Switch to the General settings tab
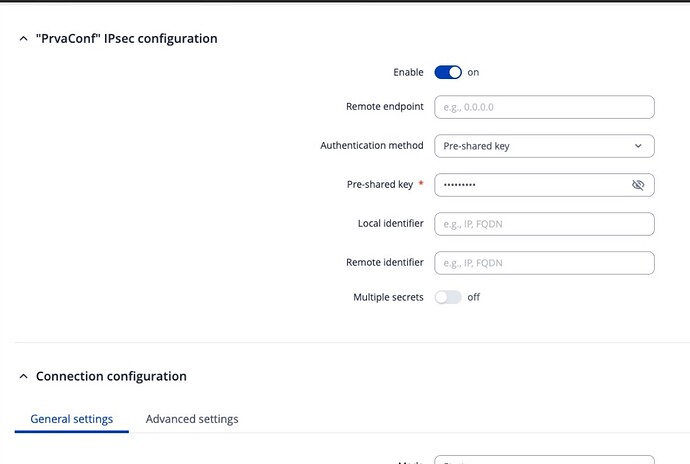This screenshot has height=464, width=690. (72, 419)
